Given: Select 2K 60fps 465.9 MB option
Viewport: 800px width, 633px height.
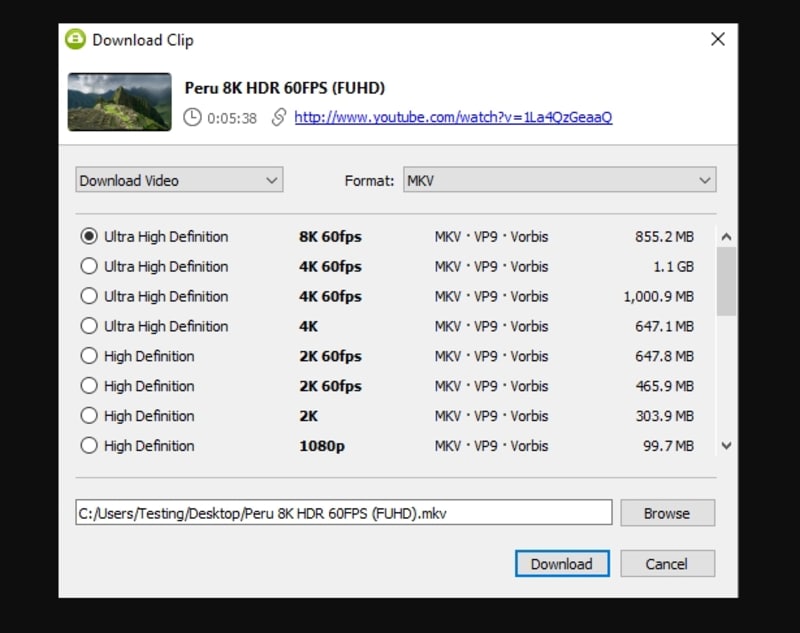Looking at the screenshot, I should pos(89,386).
